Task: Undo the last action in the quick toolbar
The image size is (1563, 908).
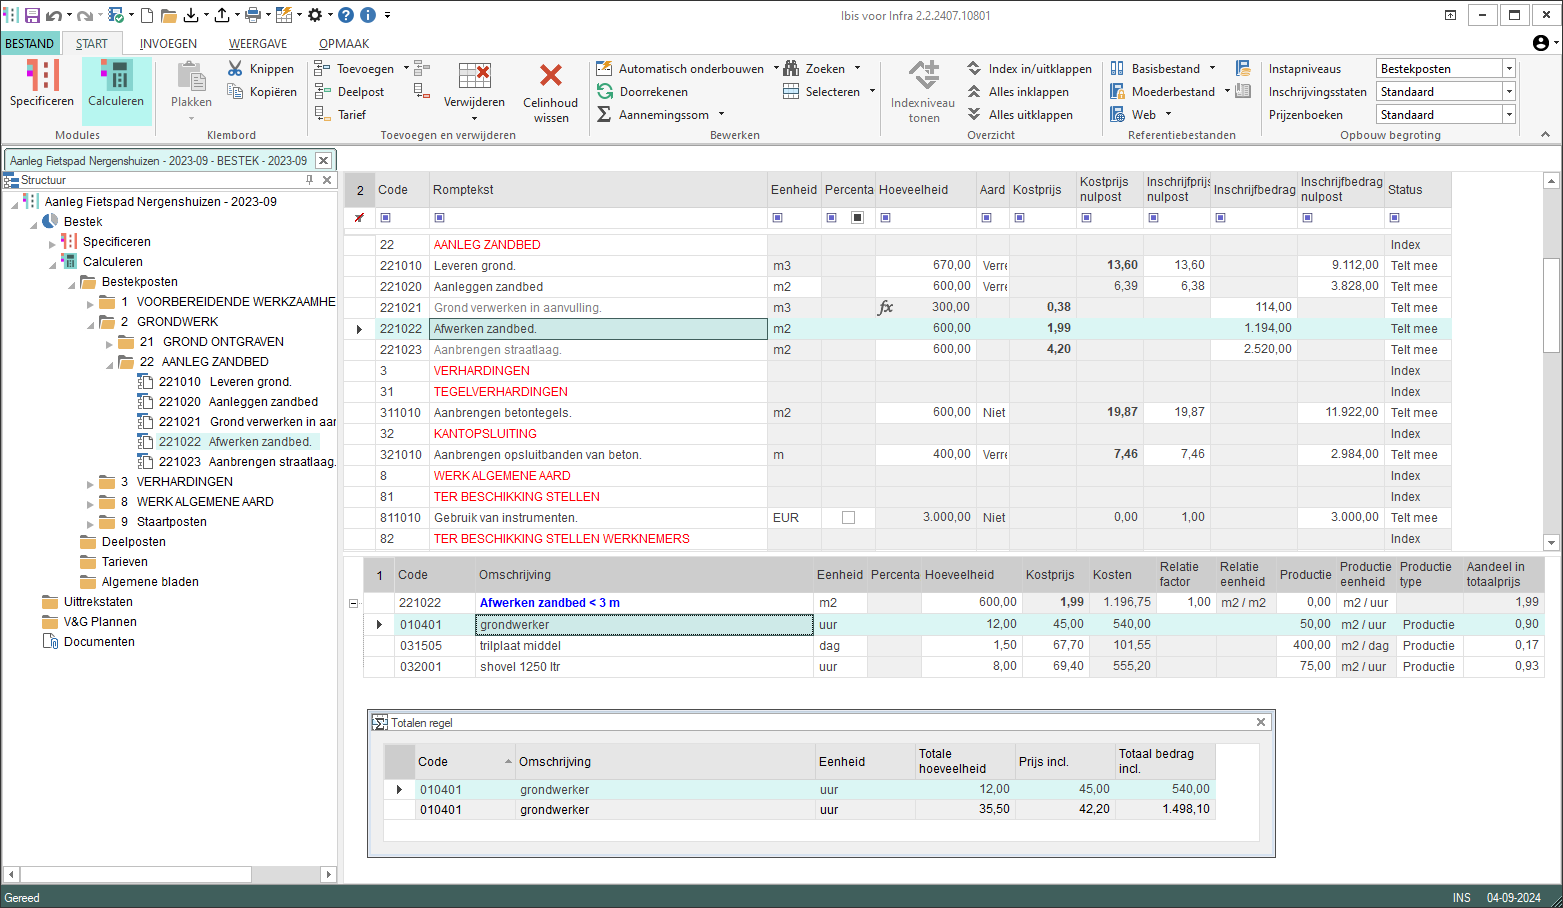Action: (x=54, y=15)
